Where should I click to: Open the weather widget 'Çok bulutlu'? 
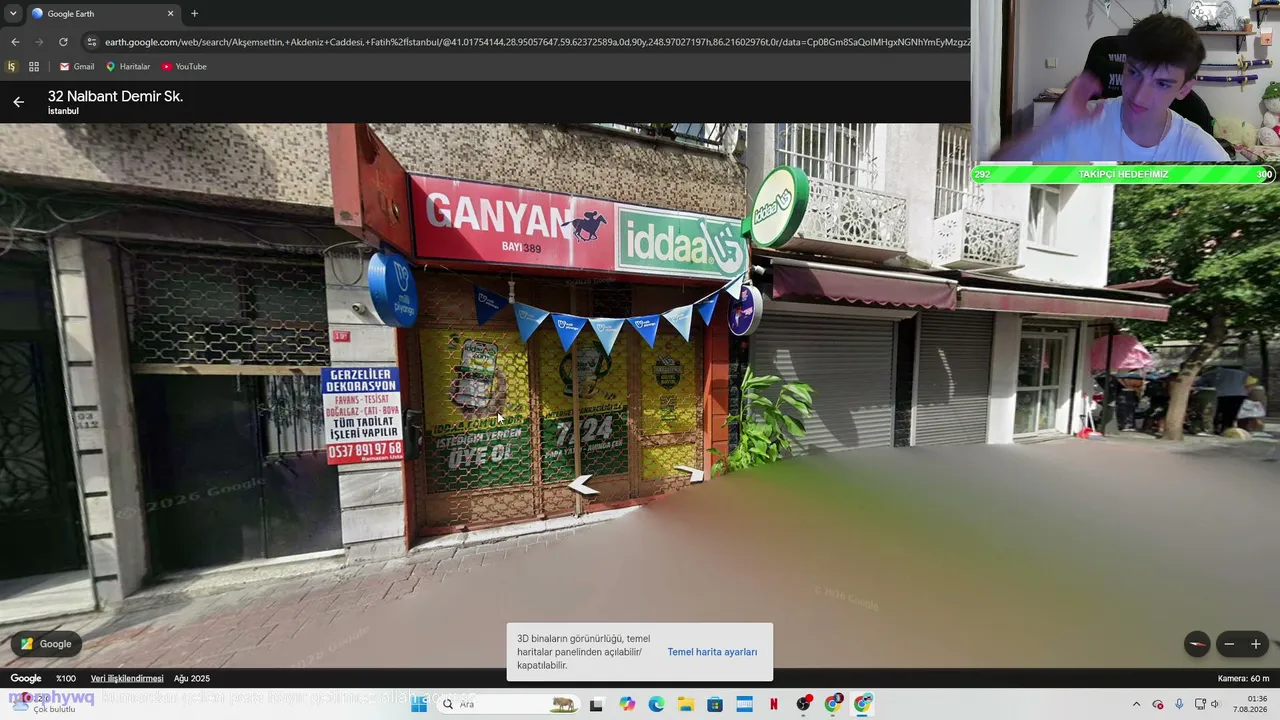(x=44, y=704)
